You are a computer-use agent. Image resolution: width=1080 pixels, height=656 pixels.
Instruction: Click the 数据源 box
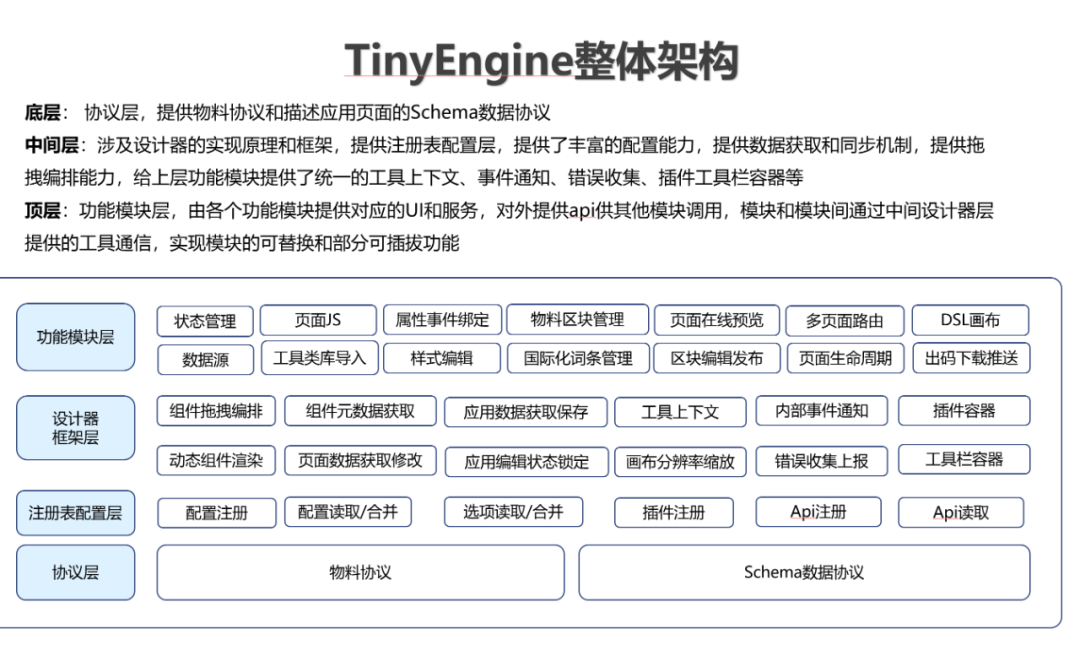tap(205, 360)
